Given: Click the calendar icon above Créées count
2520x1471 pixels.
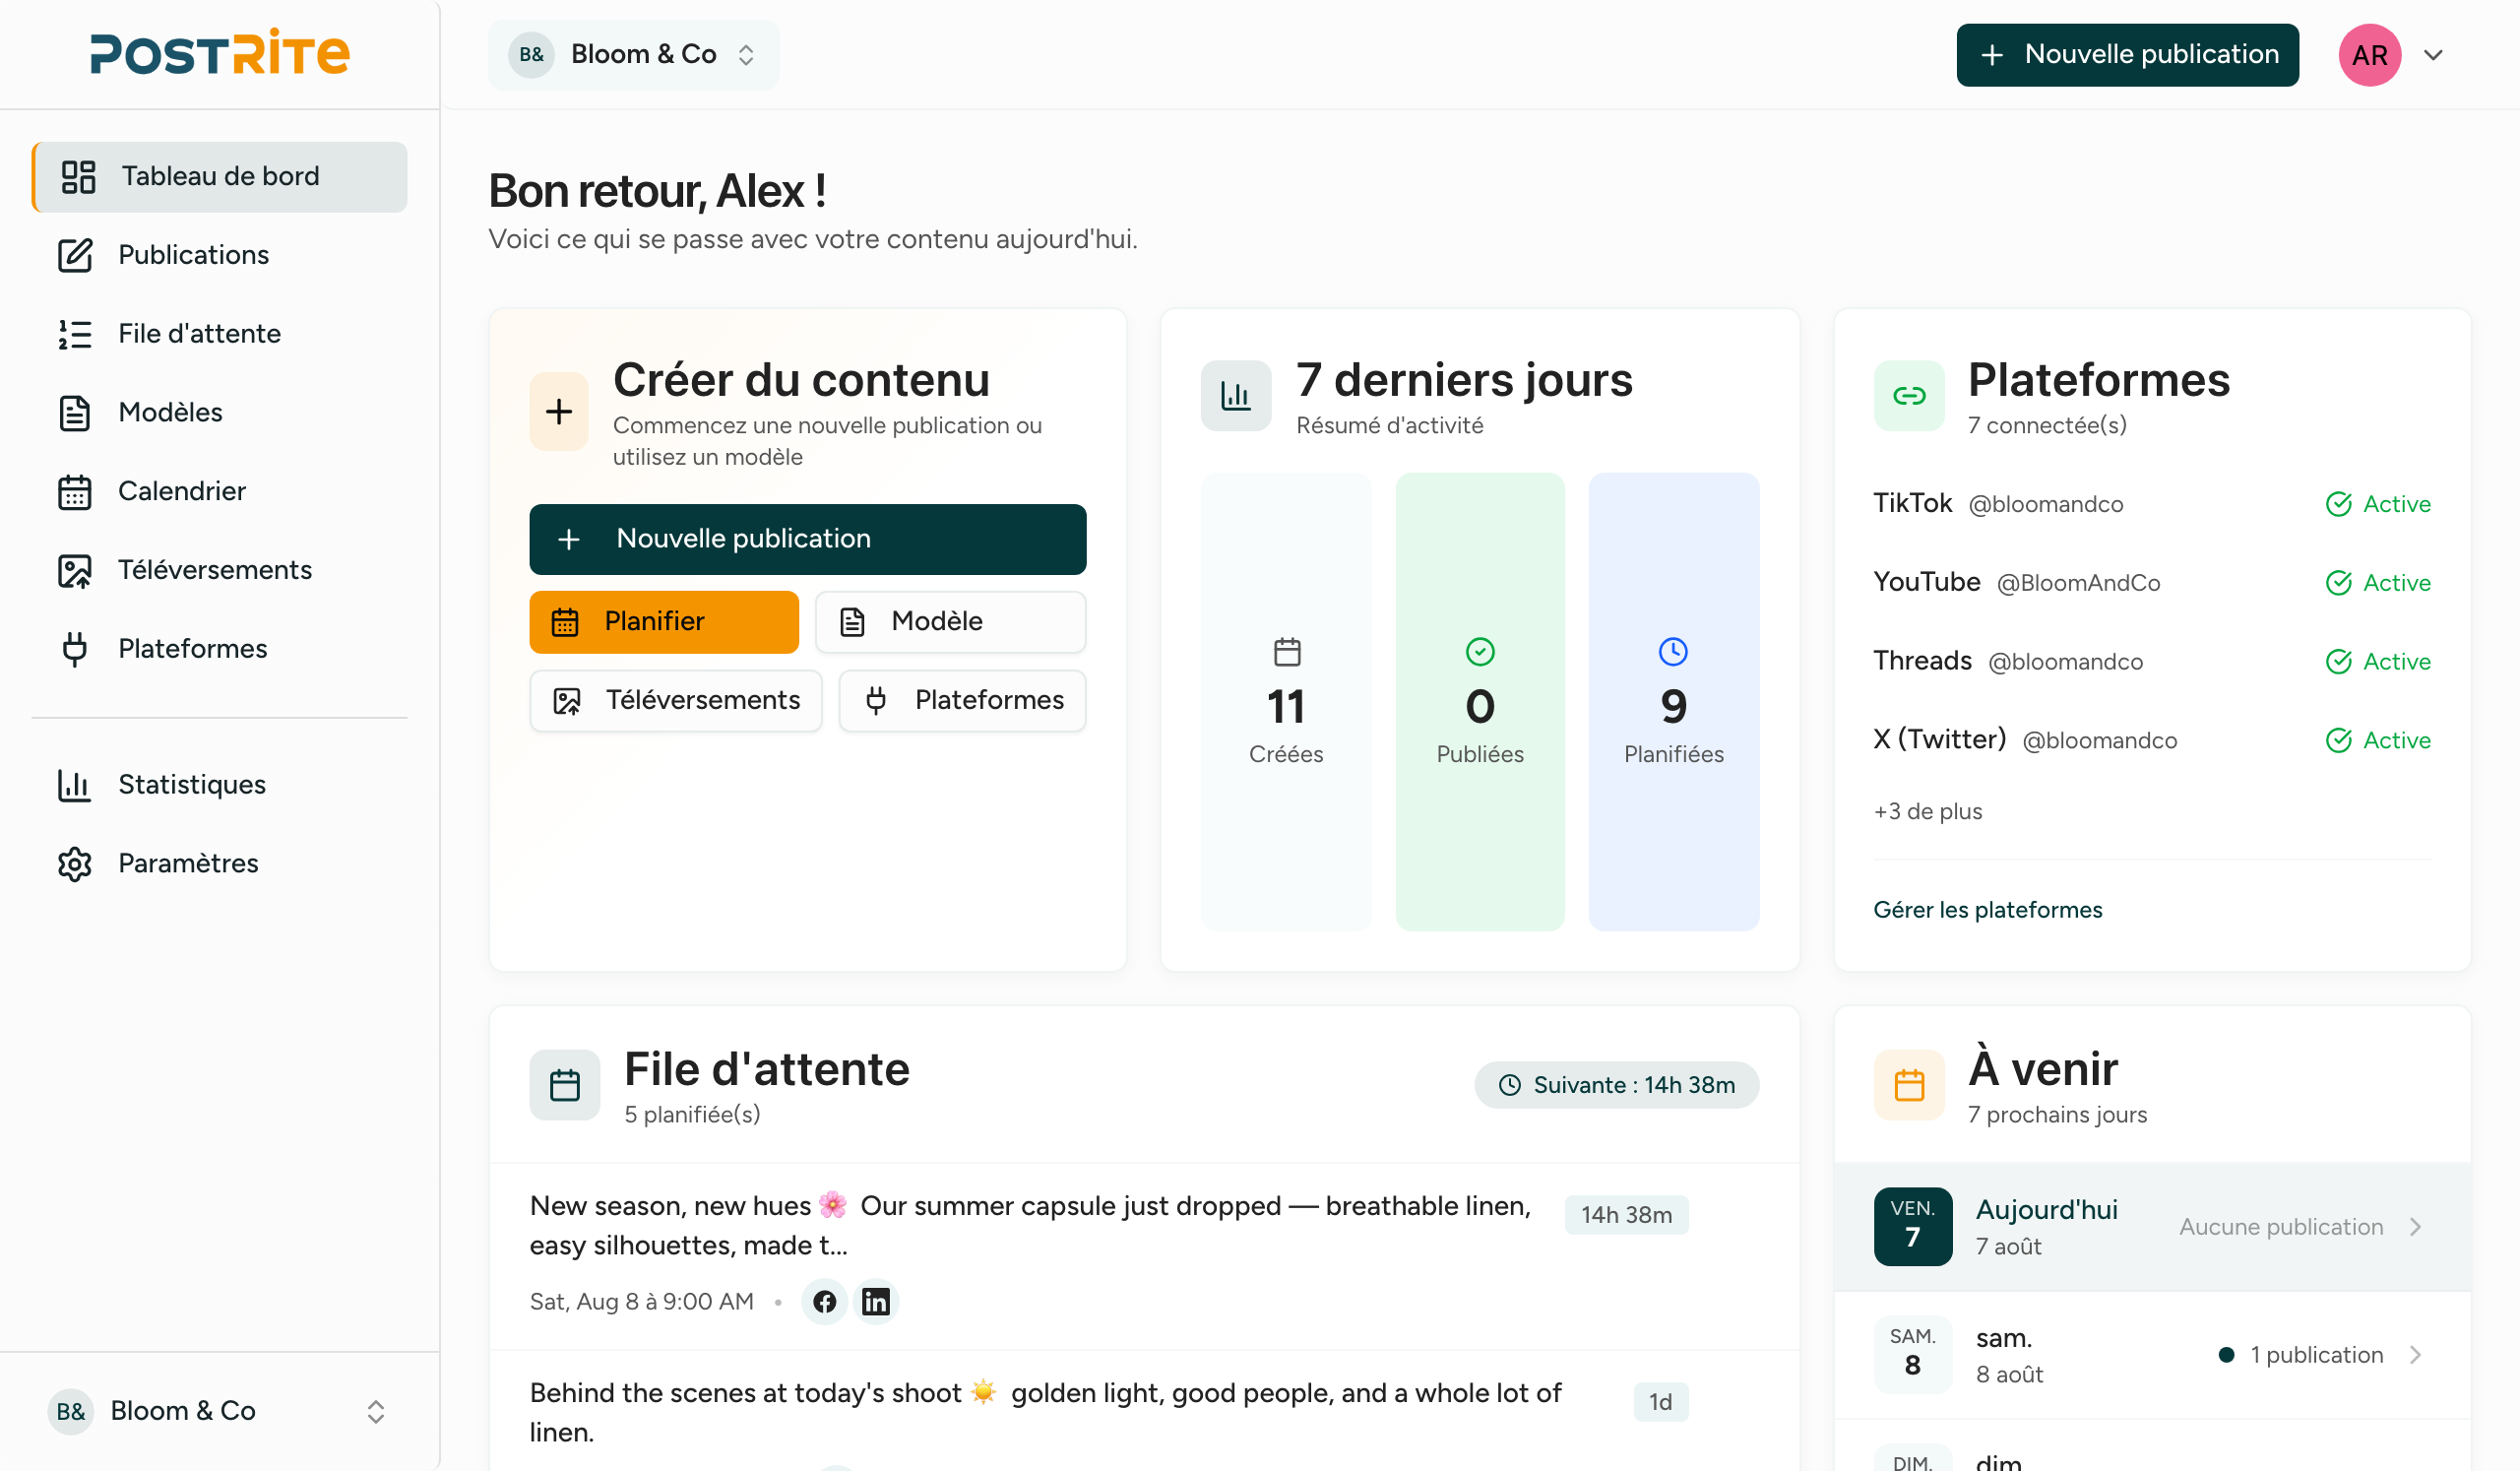Looking at the screenshot, I should click(1287, 652).
